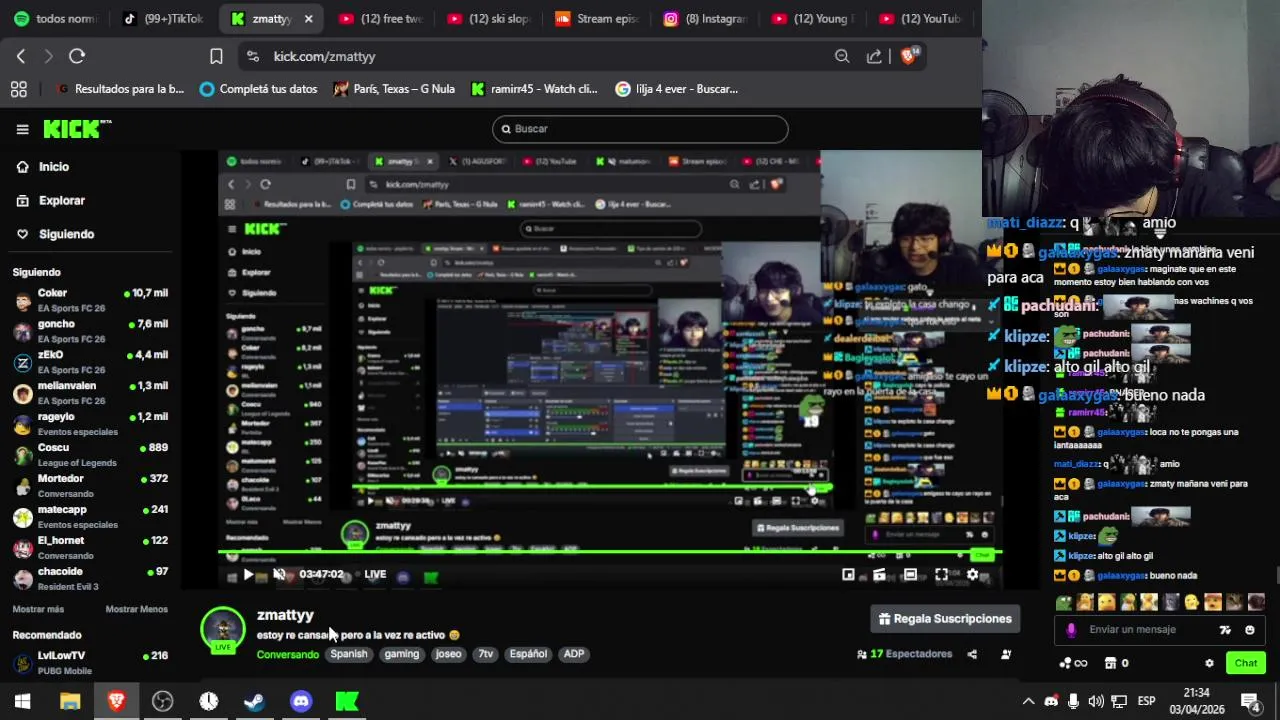This screenshot has width=1280, height=720.
Task: Click the share stream icon
Action: pos(972,654)
